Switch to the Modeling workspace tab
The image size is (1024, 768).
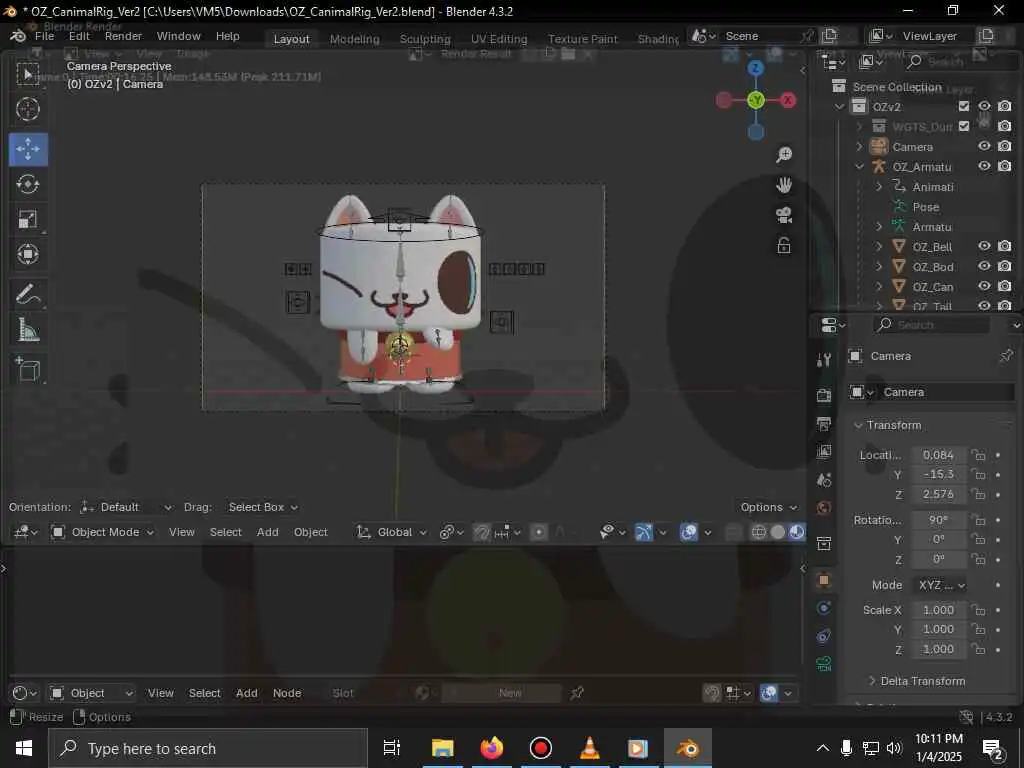[355, 39]
